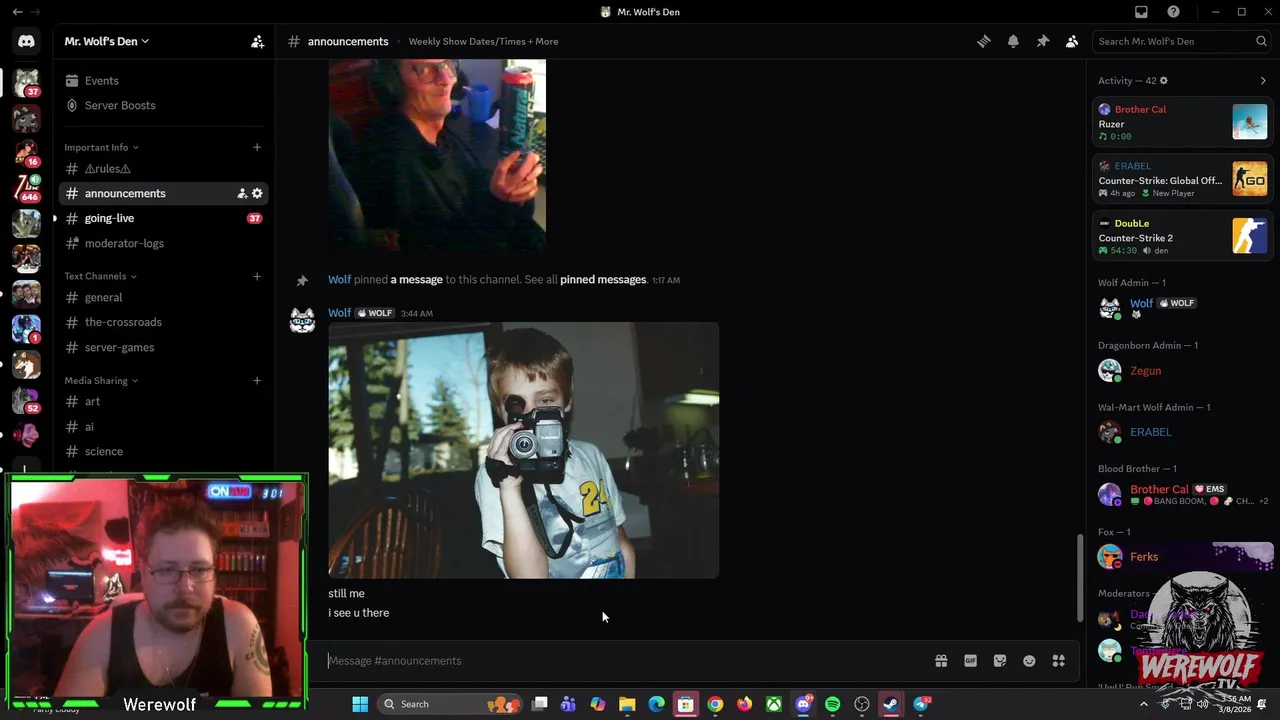The width and height of the screenshot is (1280, 720).
Task: Select Brother Cal under Blood Brother
Action: pos(1182,494)
